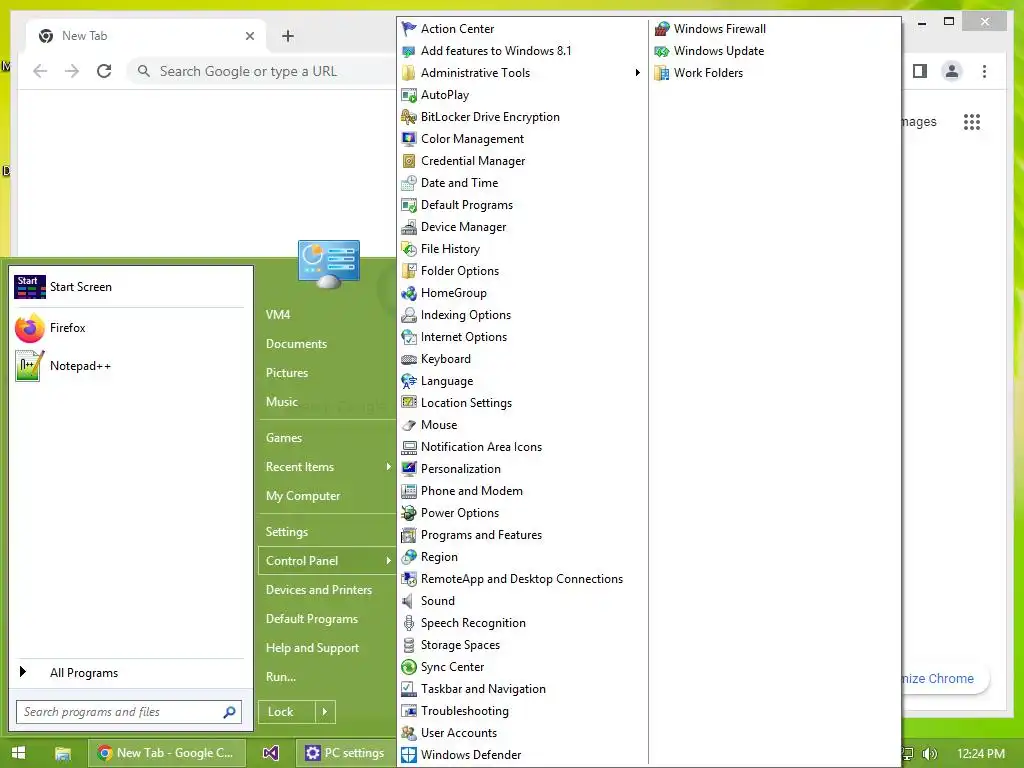Expand the Recent Items submenu arrow
The image size is (1024, 768).
pos(389,466)
